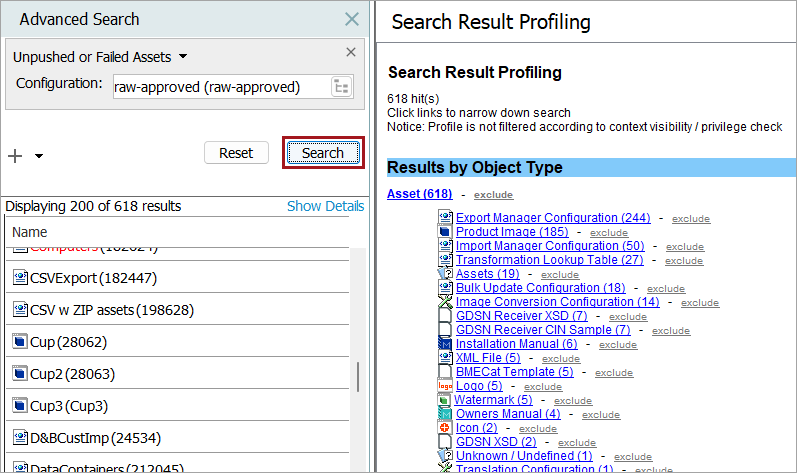Open the add-criteria dropdown arrow
The height and width of the screenshot is (473, 797).
coord(39,156)
